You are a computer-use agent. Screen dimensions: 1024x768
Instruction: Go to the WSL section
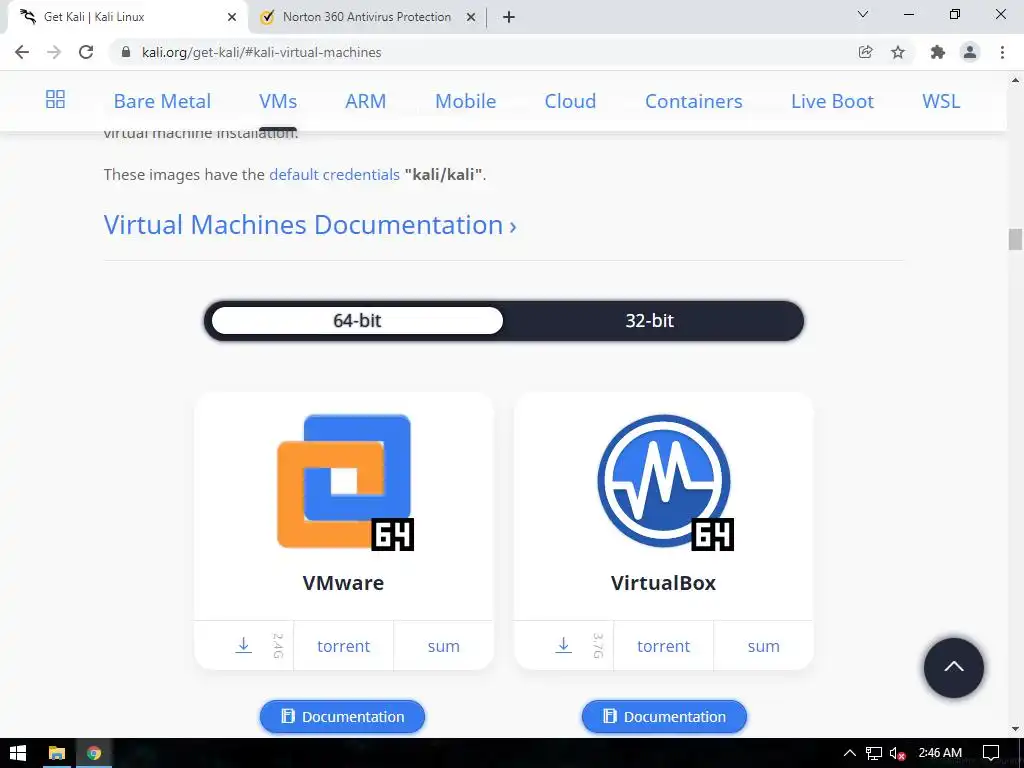pos(941,101)
